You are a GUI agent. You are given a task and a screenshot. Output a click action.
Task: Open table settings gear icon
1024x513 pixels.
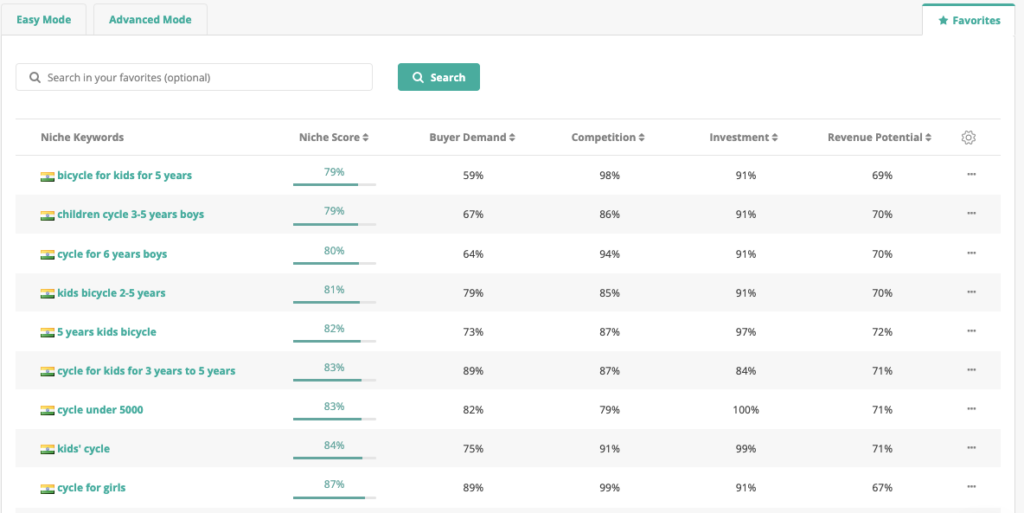coord(968,138)
